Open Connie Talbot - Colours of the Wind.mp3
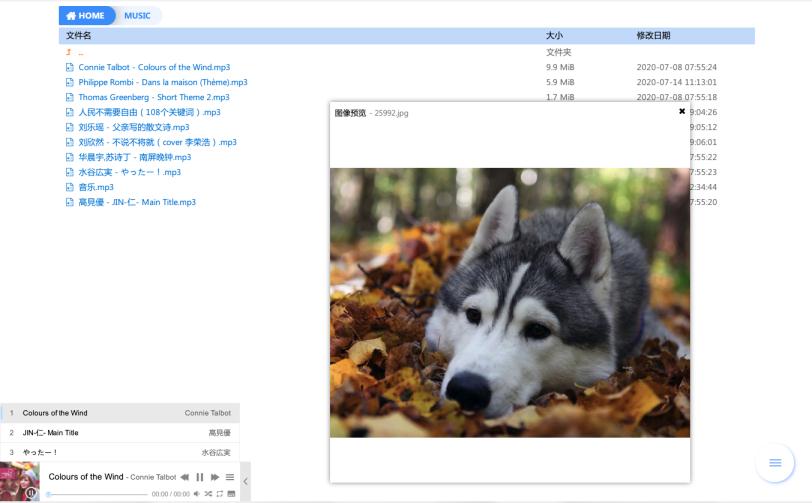The image size is (812, 503). (154, 67)
